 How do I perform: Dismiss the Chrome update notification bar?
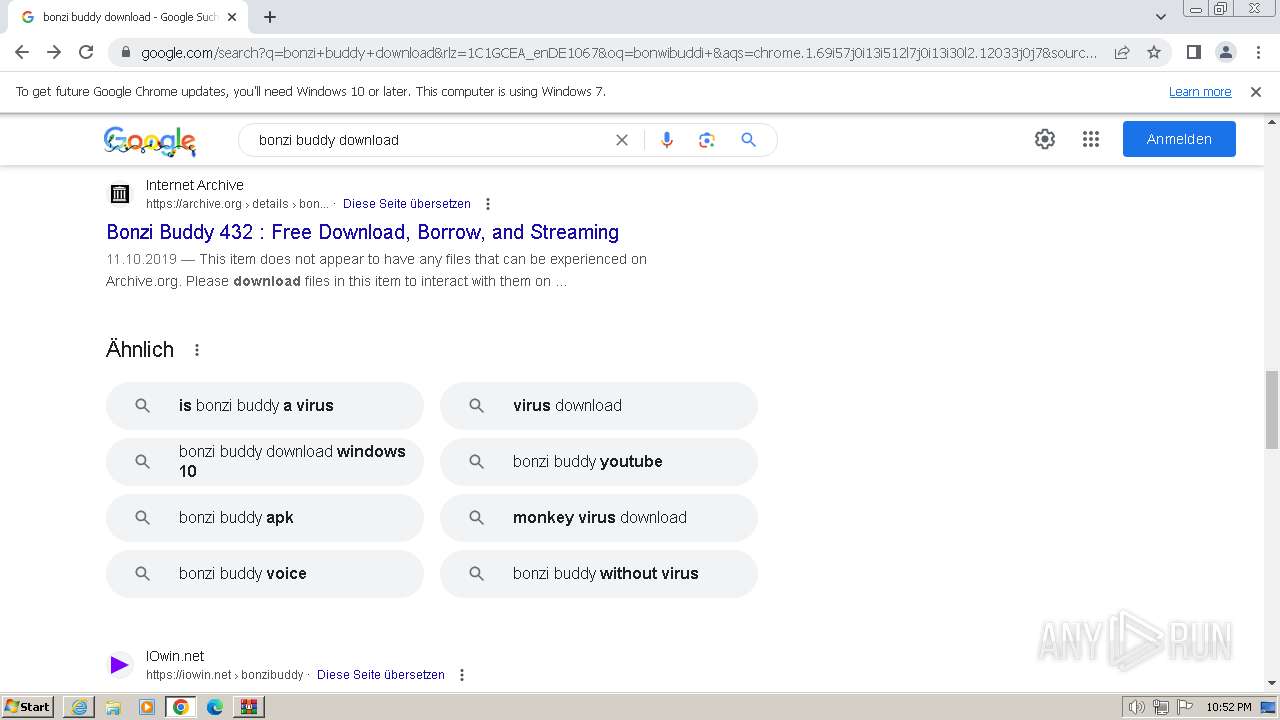[x=1256, y=92]
